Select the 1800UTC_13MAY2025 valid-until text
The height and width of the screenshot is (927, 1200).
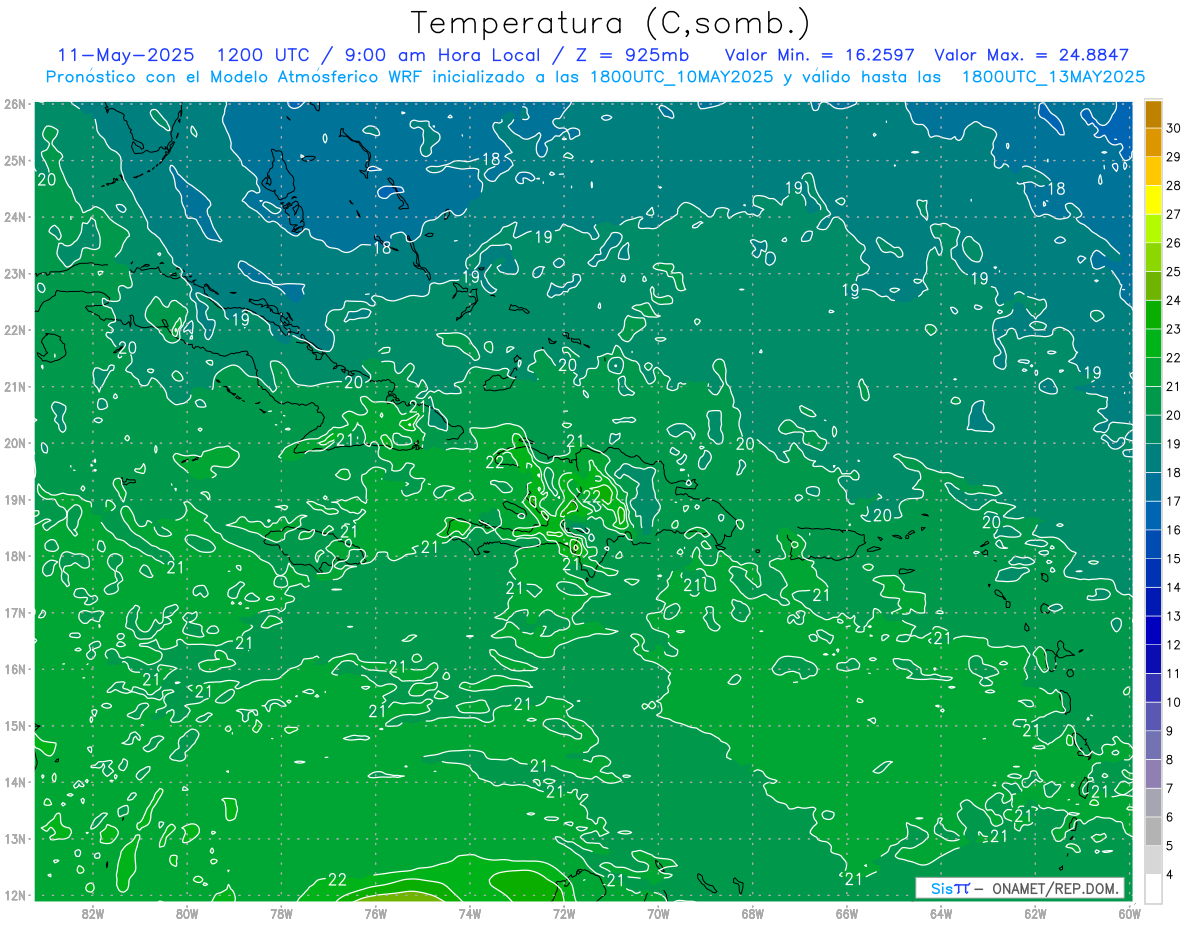pos(1052,77)
